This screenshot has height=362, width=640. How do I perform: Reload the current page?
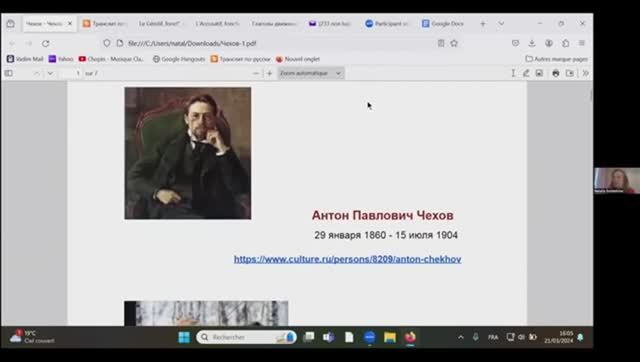tap(46, 43)
